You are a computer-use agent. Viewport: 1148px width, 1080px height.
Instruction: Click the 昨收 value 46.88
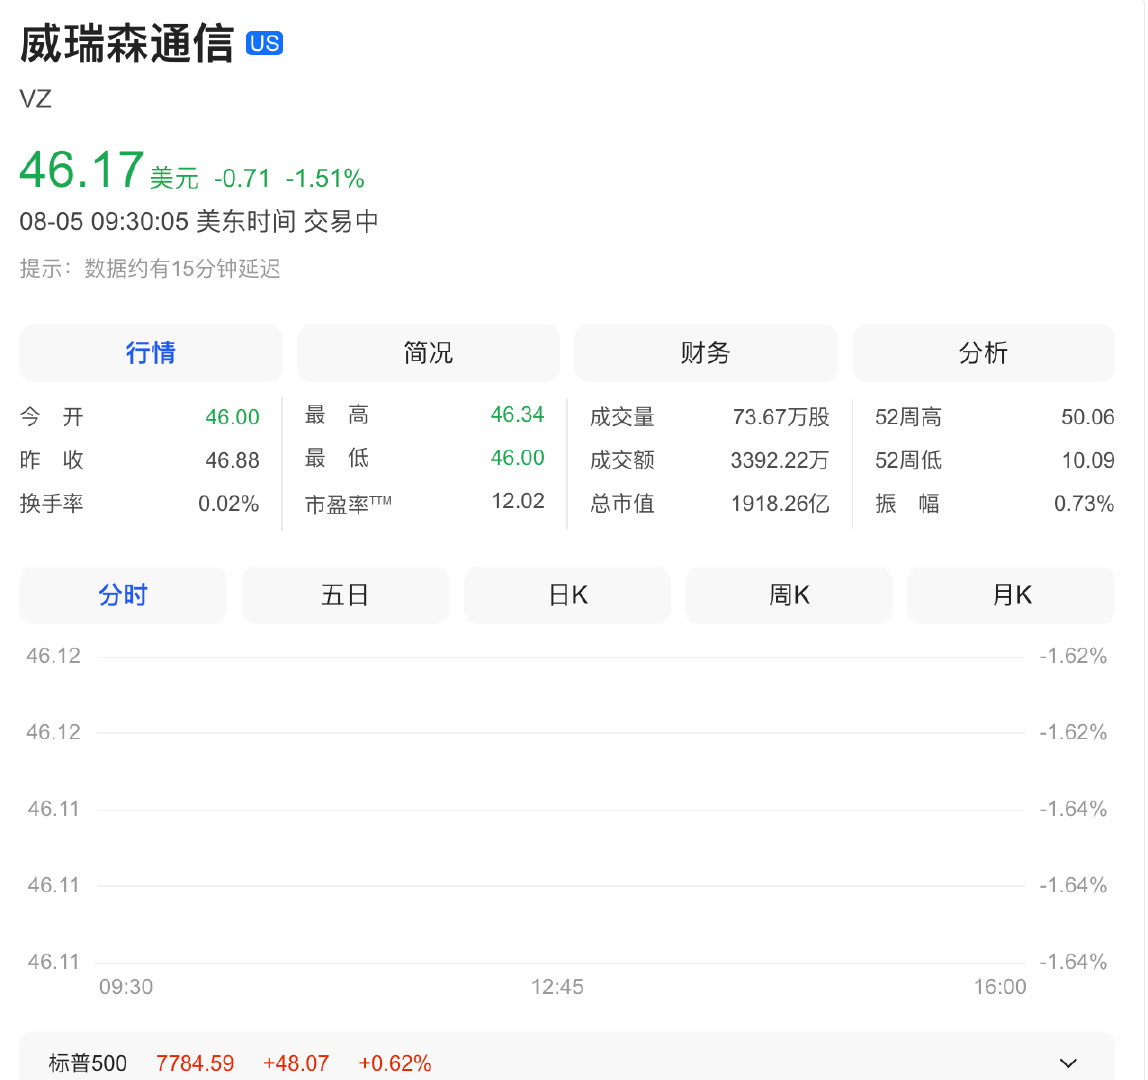(232, 461)
